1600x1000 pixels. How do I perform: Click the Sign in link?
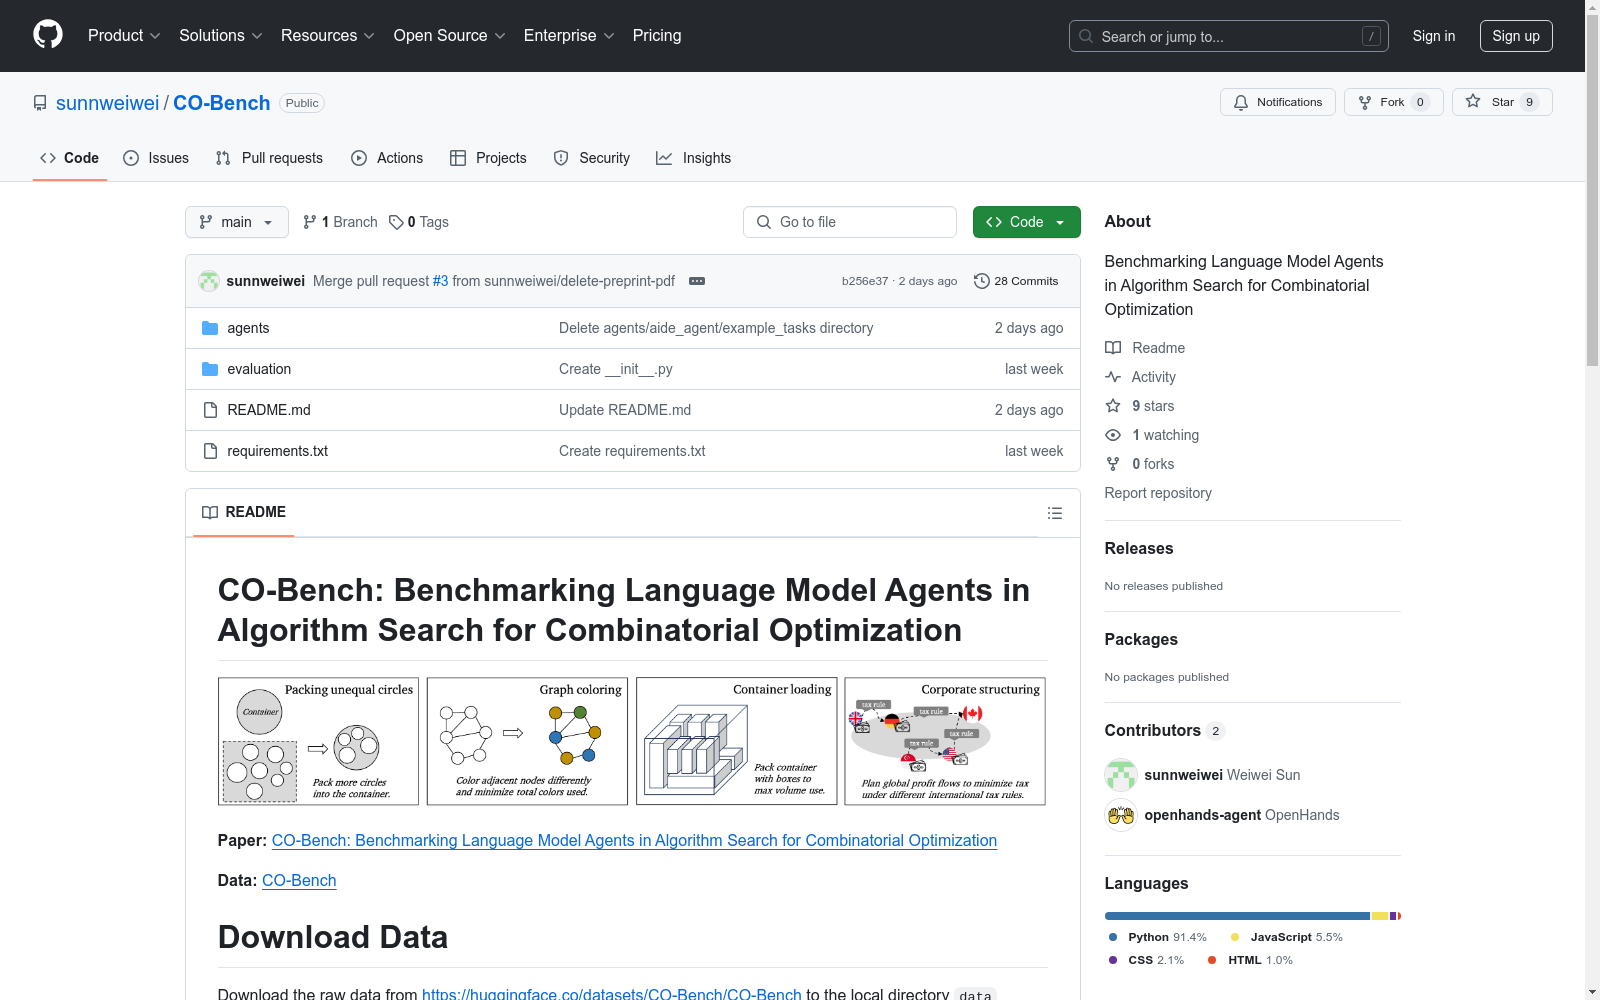[1434, 36]
